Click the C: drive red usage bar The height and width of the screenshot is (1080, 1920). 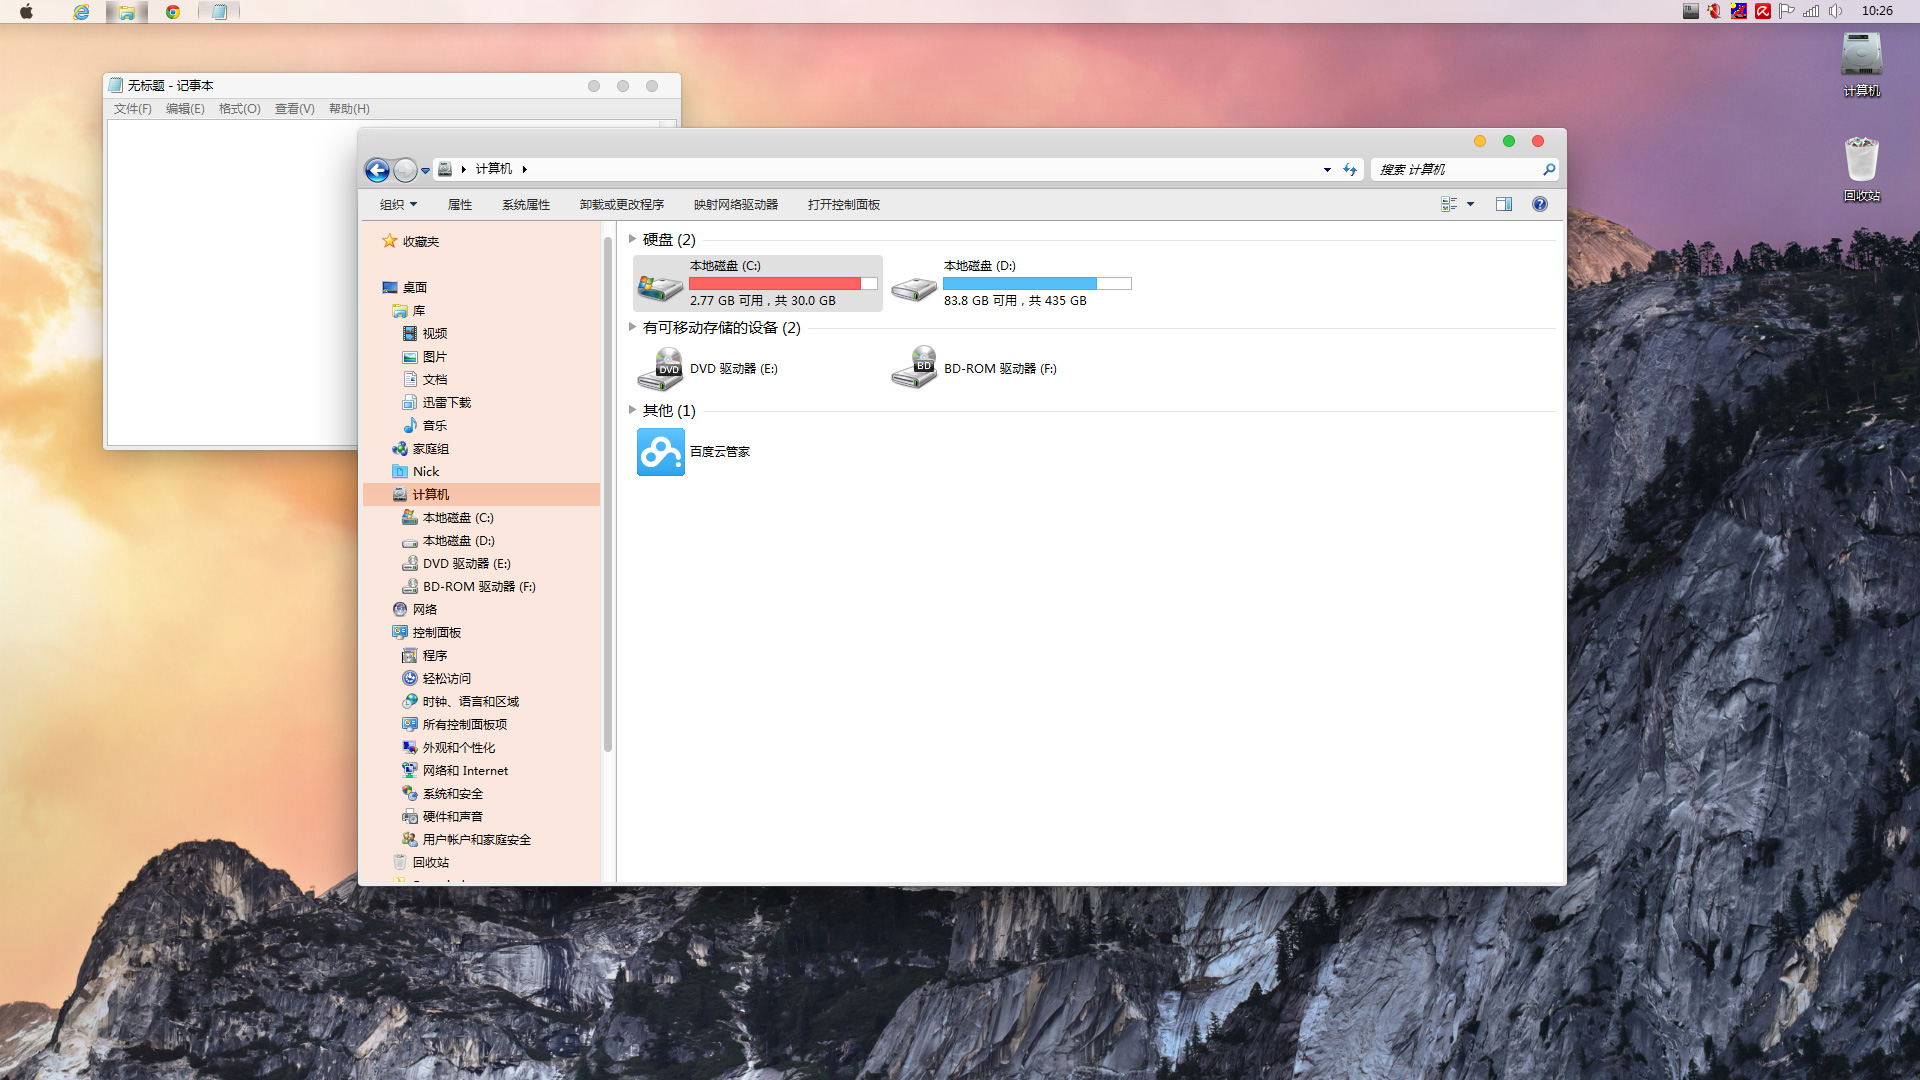point(783,284)
